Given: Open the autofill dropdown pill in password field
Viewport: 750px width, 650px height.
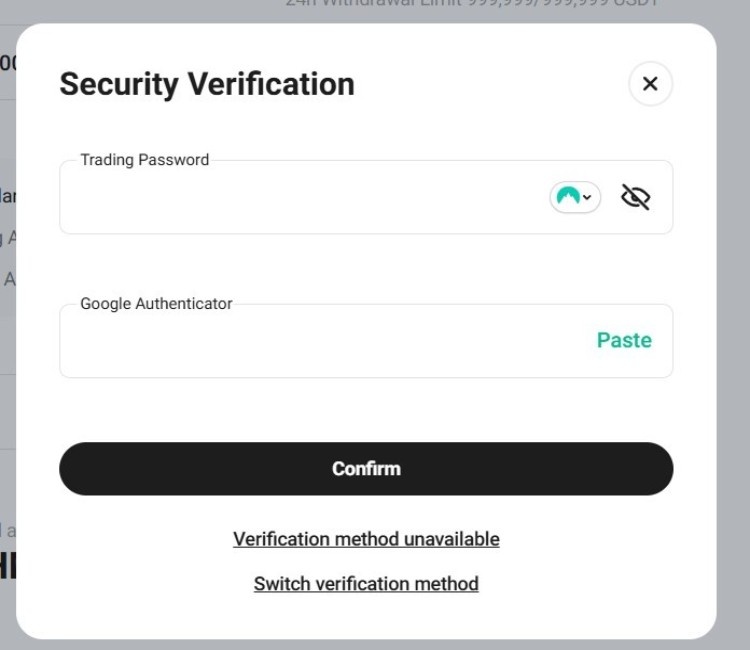Looking at the screenshot, I should click(575, 197).
